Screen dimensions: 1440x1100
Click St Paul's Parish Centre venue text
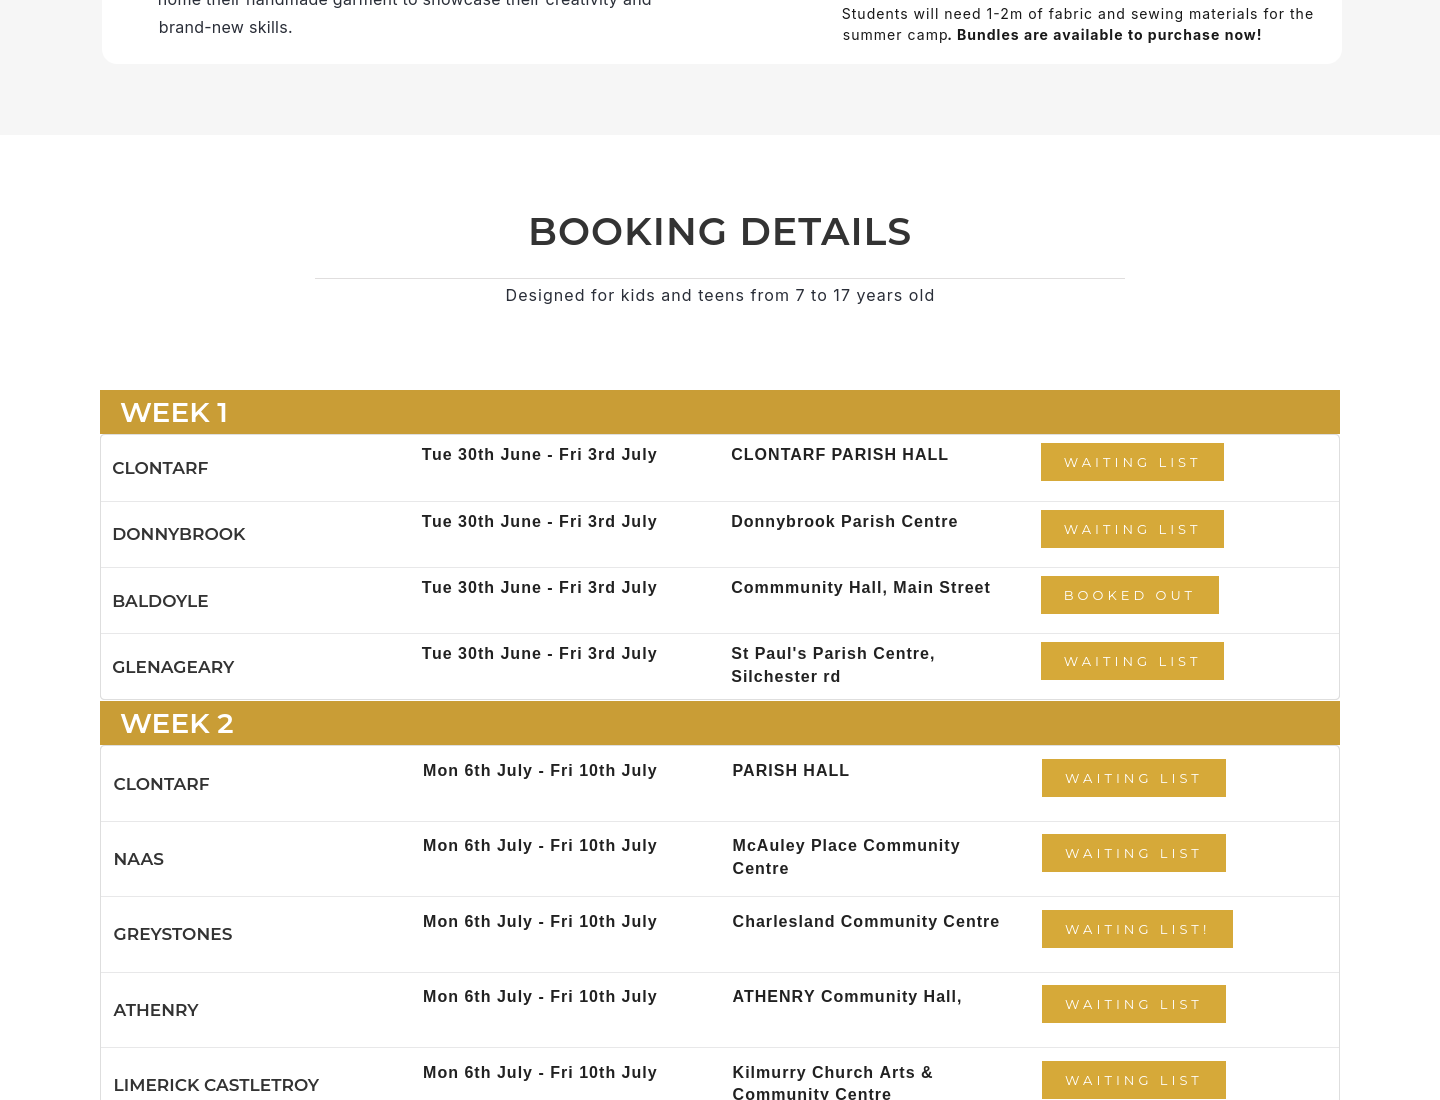[x=833, y=665]
